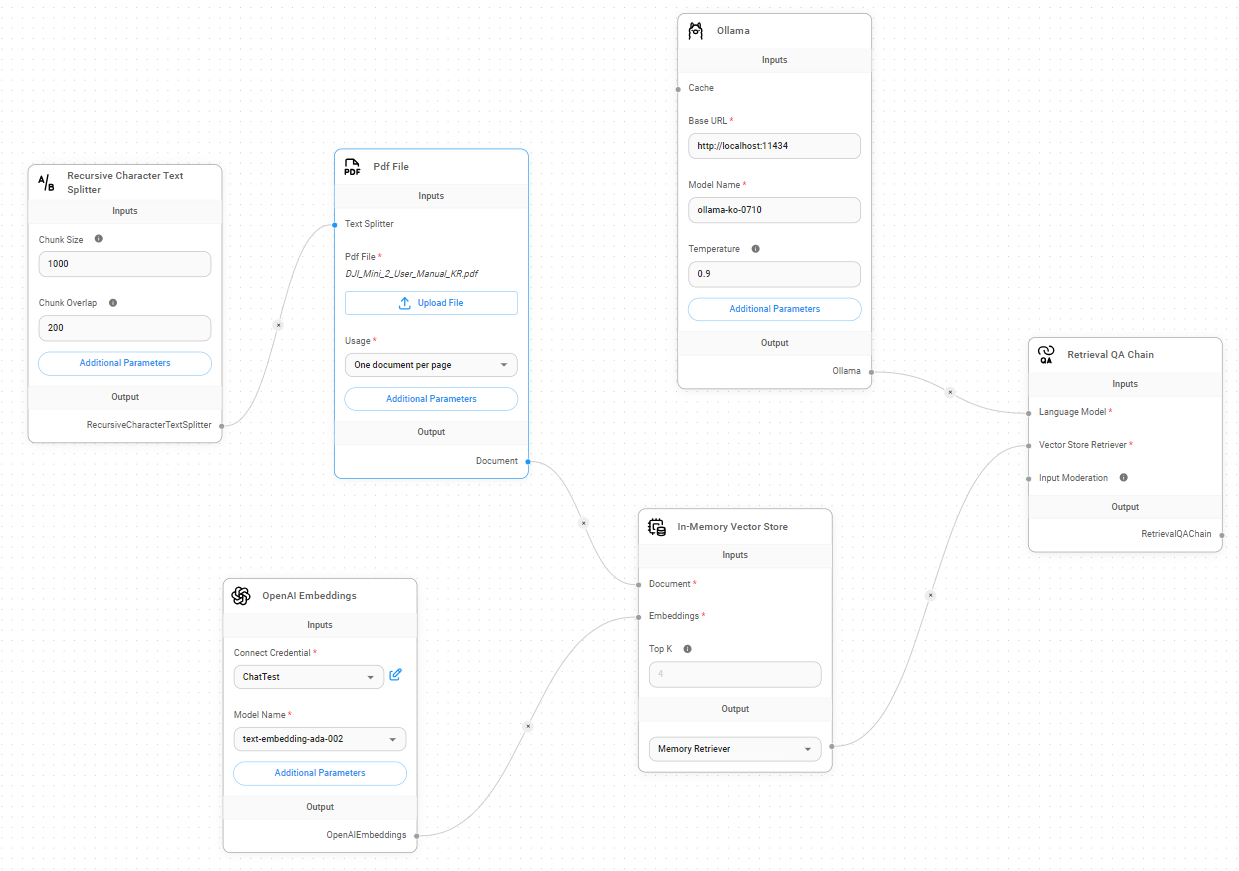
Task: Click the Top K input field
Action: pyautogui.click(x=735, y=674)
